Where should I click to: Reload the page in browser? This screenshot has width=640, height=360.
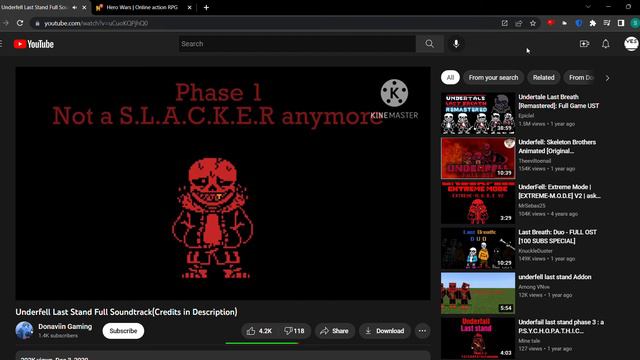pyautogui.click(x=20, y=23)
